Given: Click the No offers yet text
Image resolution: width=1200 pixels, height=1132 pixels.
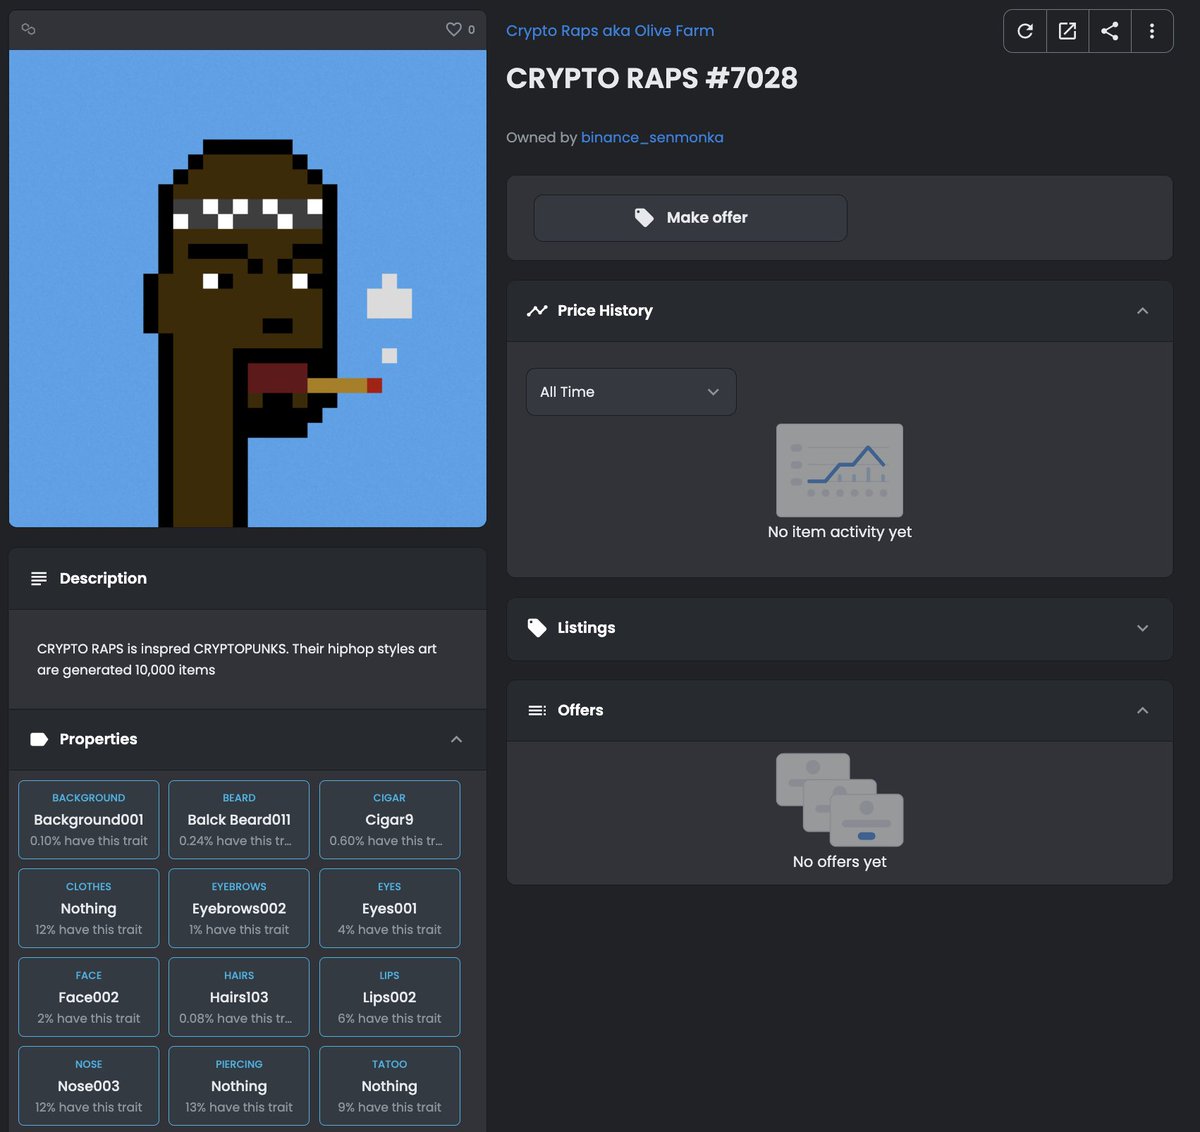Looking at the screenshot, I should pyautogui.click(x=840, y=862).
